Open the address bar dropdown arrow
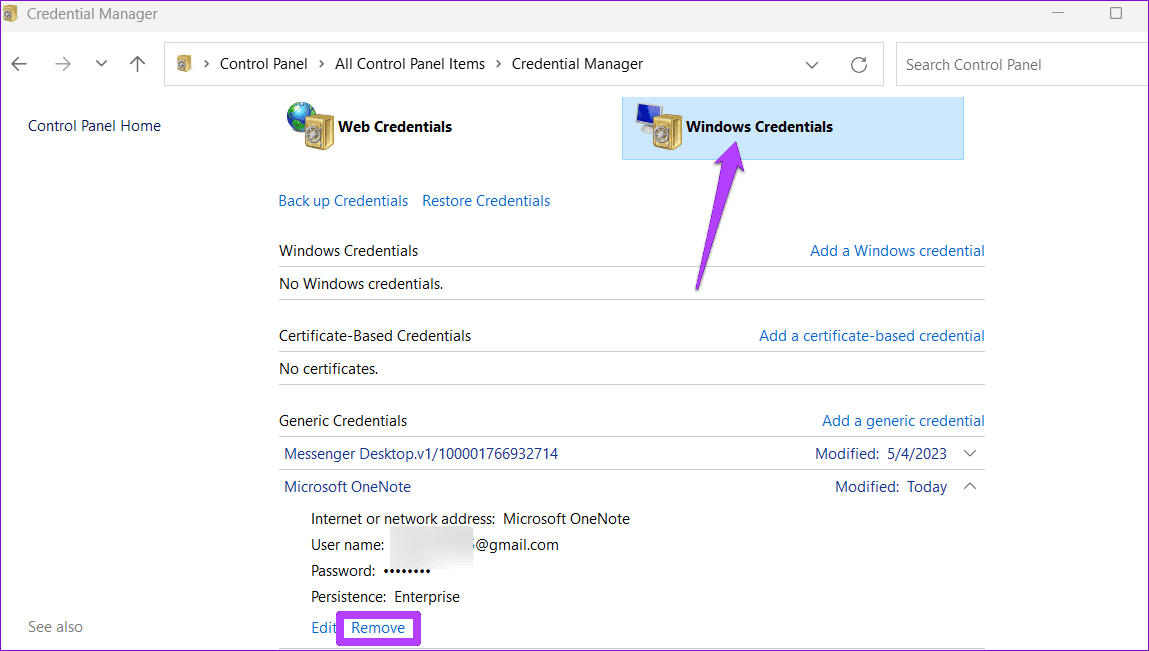The height and width of the screenshot is (651, 1149). coord(812,63)
